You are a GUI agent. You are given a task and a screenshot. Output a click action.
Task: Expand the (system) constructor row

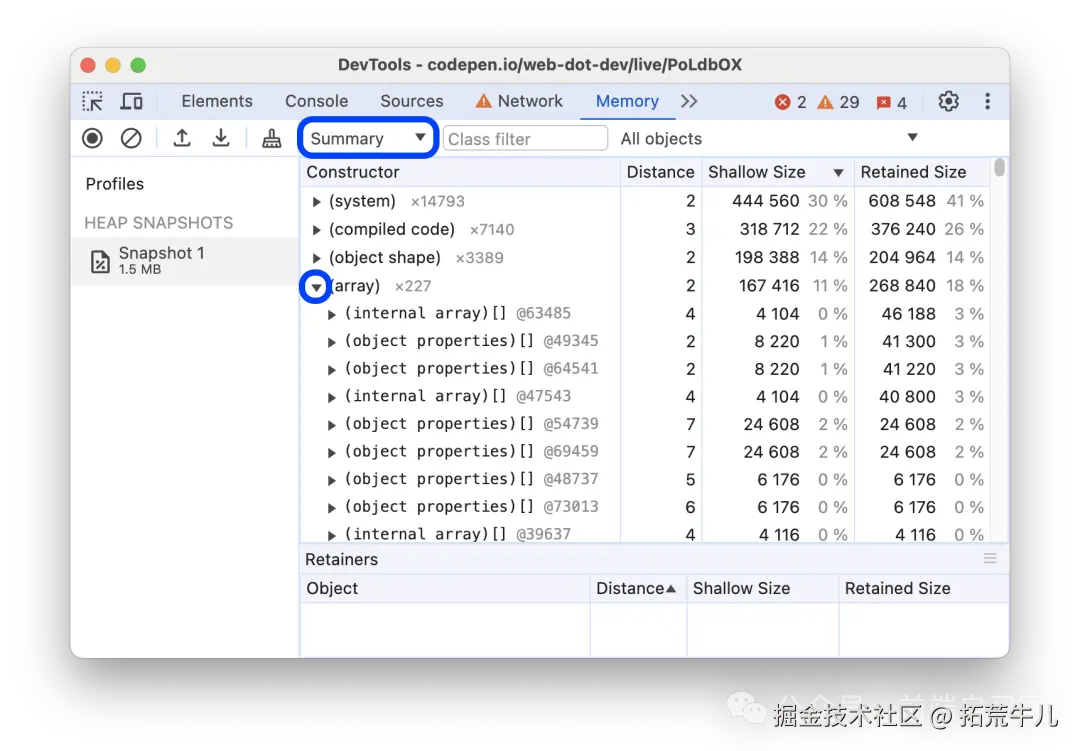coord(316,202)
